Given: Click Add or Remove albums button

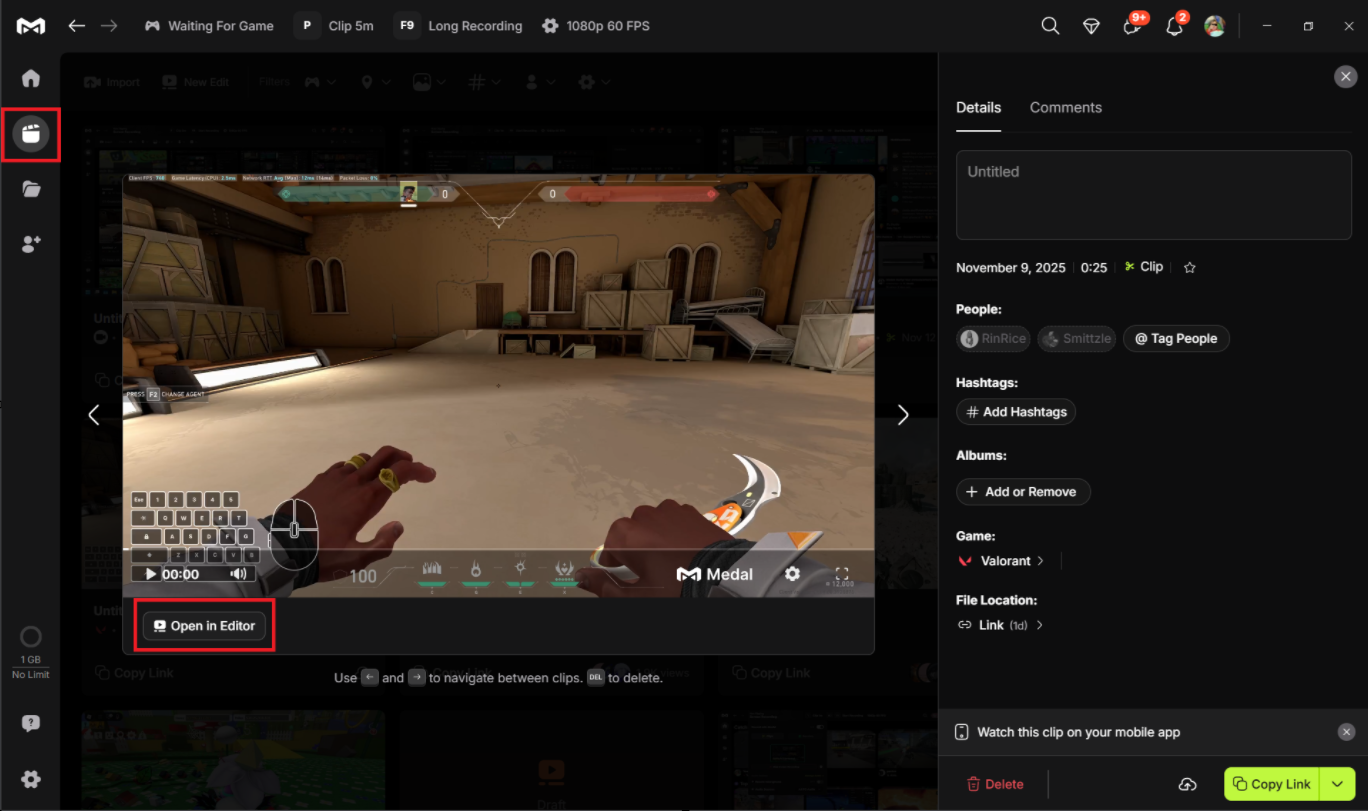Looking at the screenshot, I should 1023,492.
